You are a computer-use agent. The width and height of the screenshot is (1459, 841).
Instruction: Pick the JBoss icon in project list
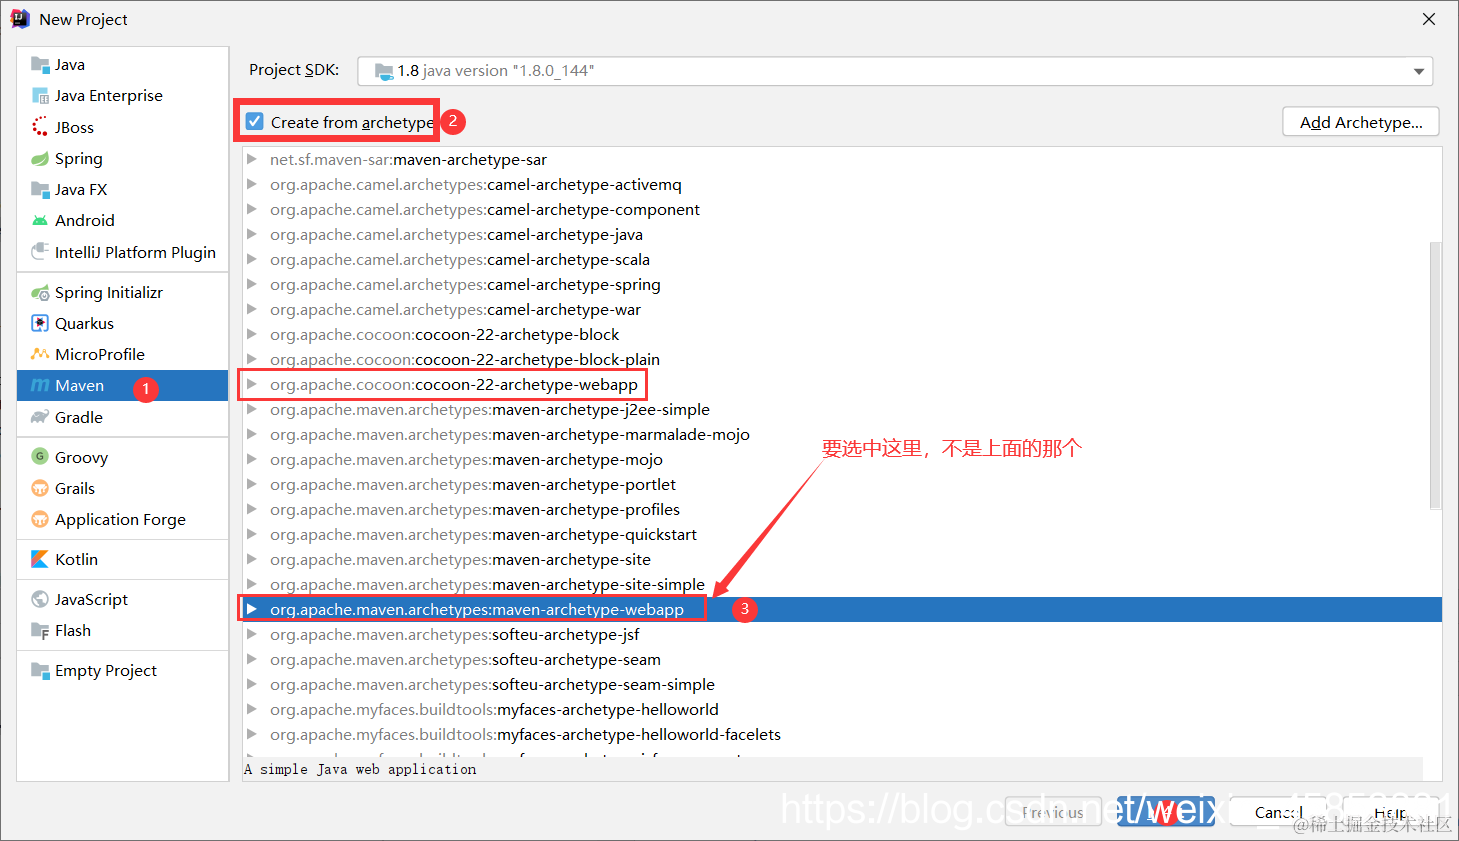[x=40, y=127]
